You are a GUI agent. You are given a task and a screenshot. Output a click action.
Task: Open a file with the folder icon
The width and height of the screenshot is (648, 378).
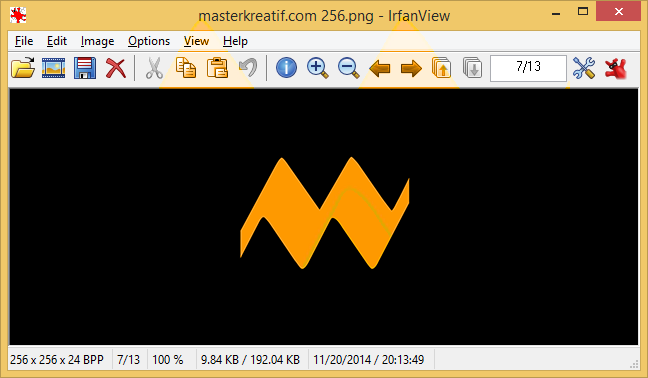[23, 68]
